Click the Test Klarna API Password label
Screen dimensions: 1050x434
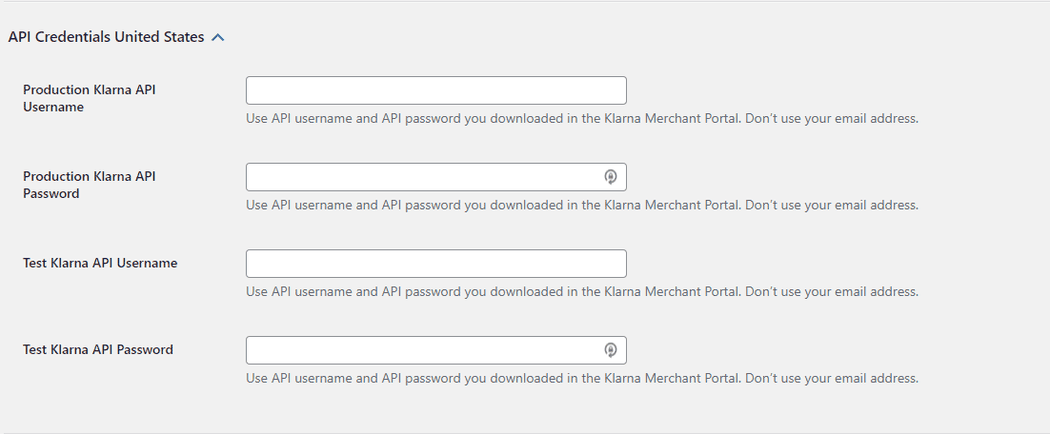click(98, 350)
